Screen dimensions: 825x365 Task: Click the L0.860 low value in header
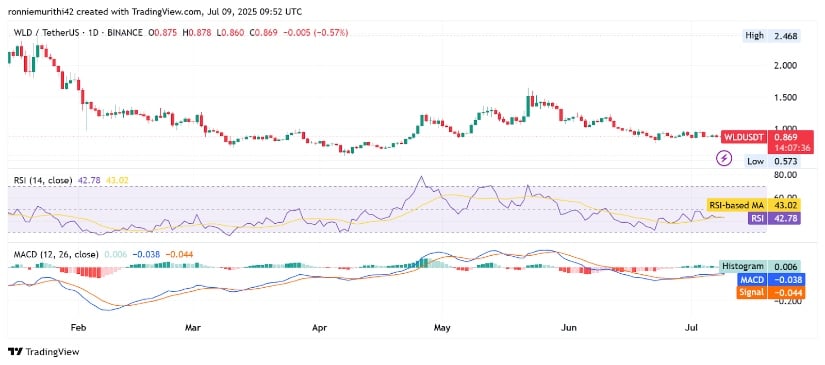click(x=230, y=33)
